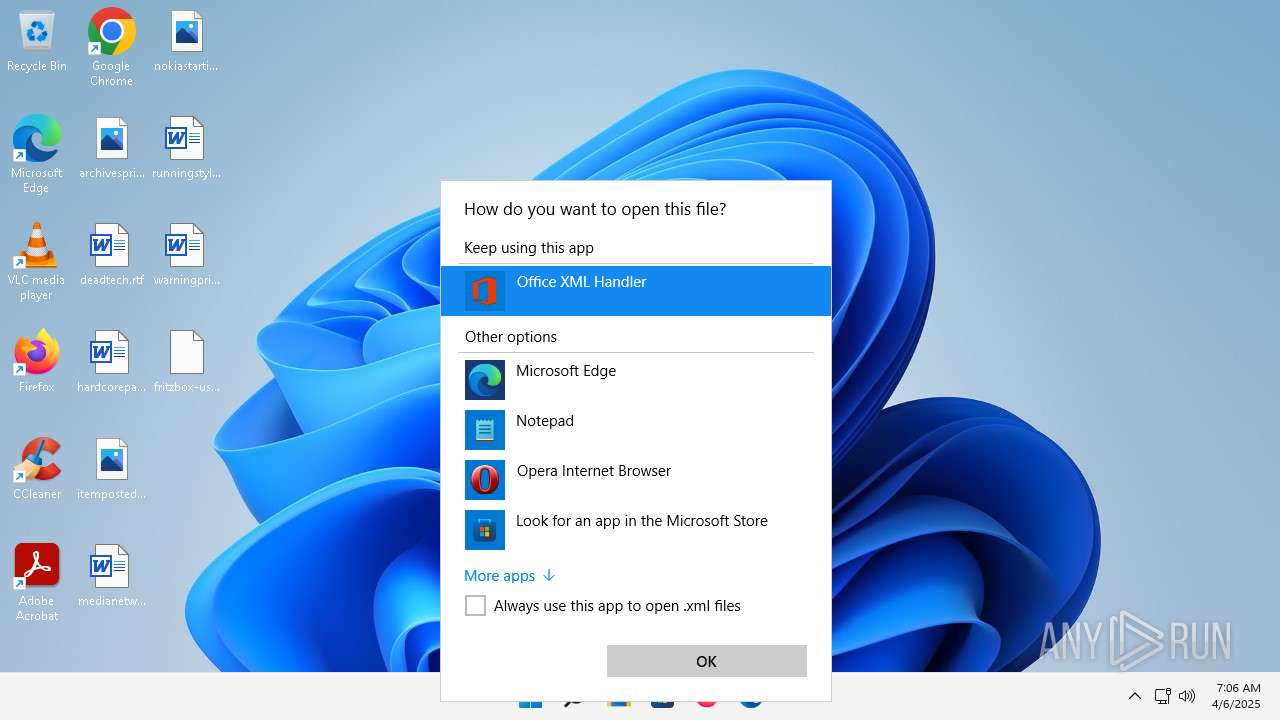This screenshot has width=1280, height=720.
Task: Select Microsoft Edge desktop shortcut
Action: tap(37, 154)
